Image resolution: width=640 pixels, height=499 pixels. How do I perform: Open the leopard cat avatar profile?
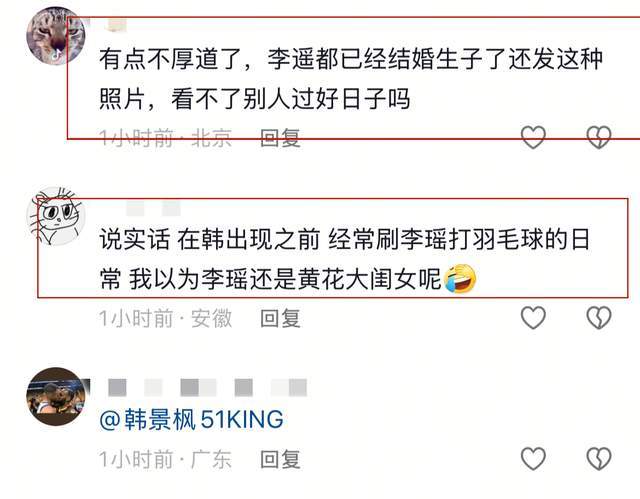[x=56, y=36]
